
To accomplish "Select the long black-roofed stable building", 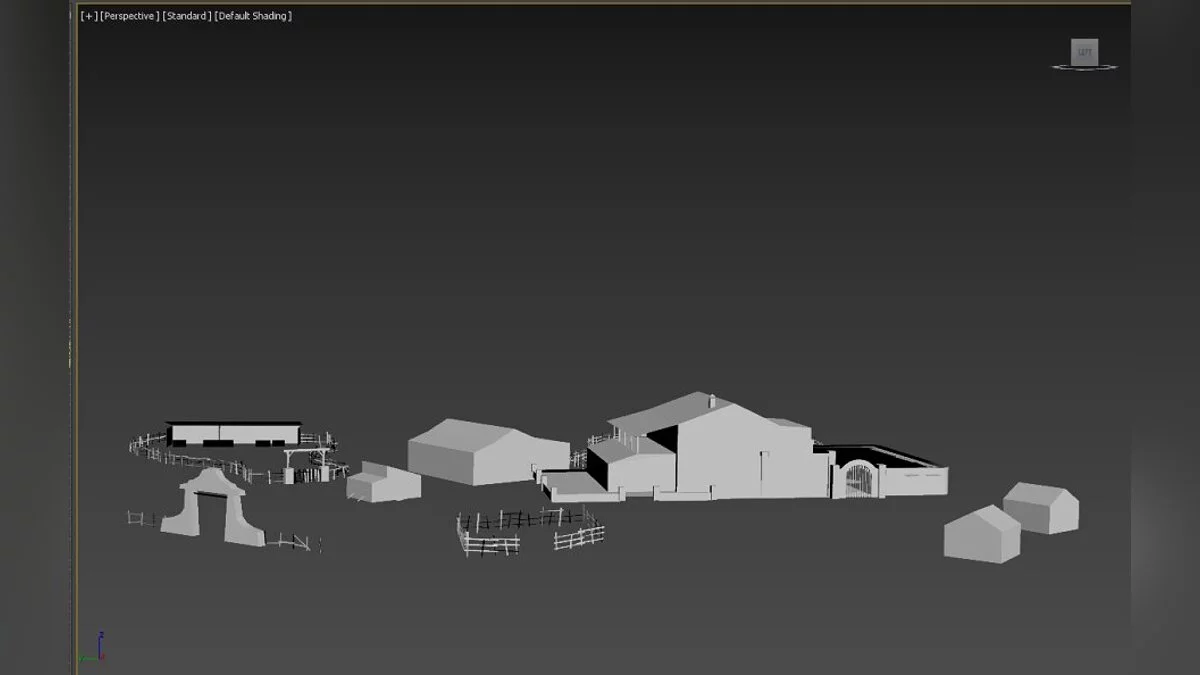I will point(233,432).
